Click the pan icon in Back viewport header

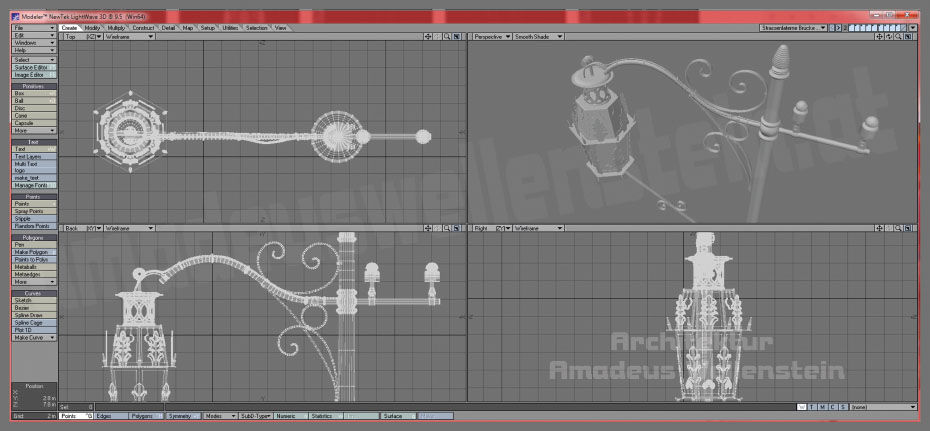point(428,228)
